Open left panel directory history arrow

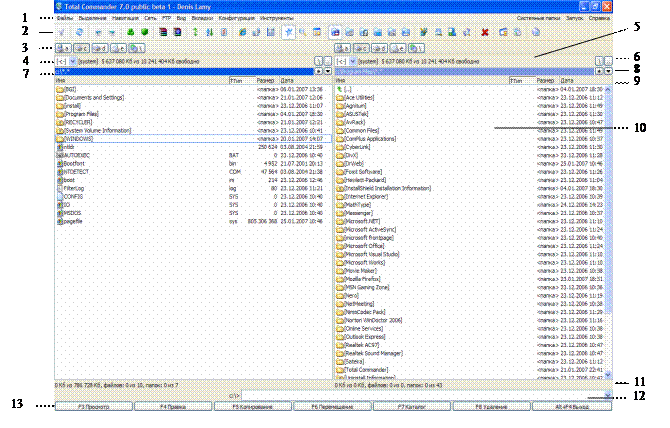pos(328,71)
